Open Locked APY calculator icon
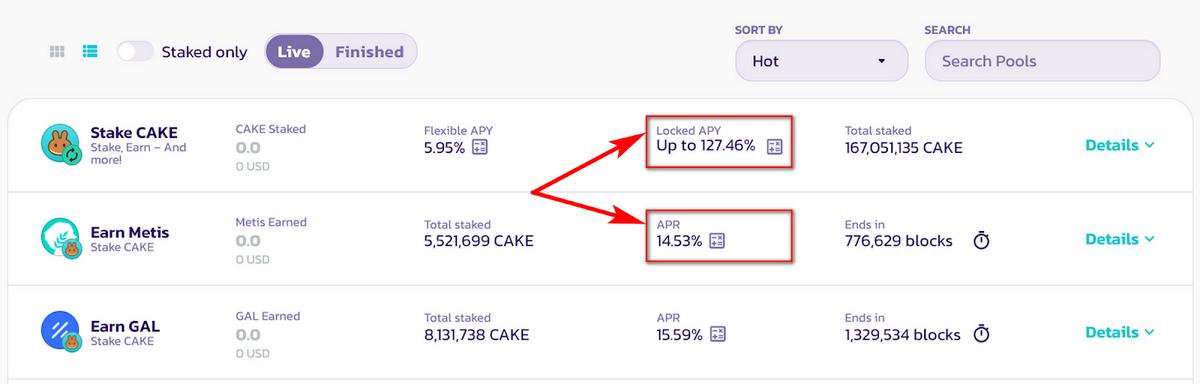Screen dimensions: 1200x384 click(x=774, y=147)
